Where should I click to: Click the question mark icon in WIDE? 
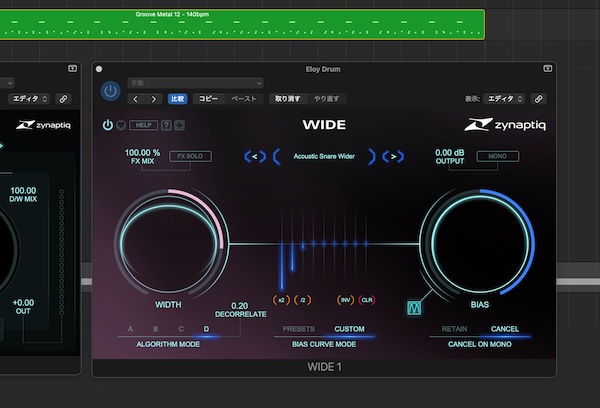pos(166,125)
